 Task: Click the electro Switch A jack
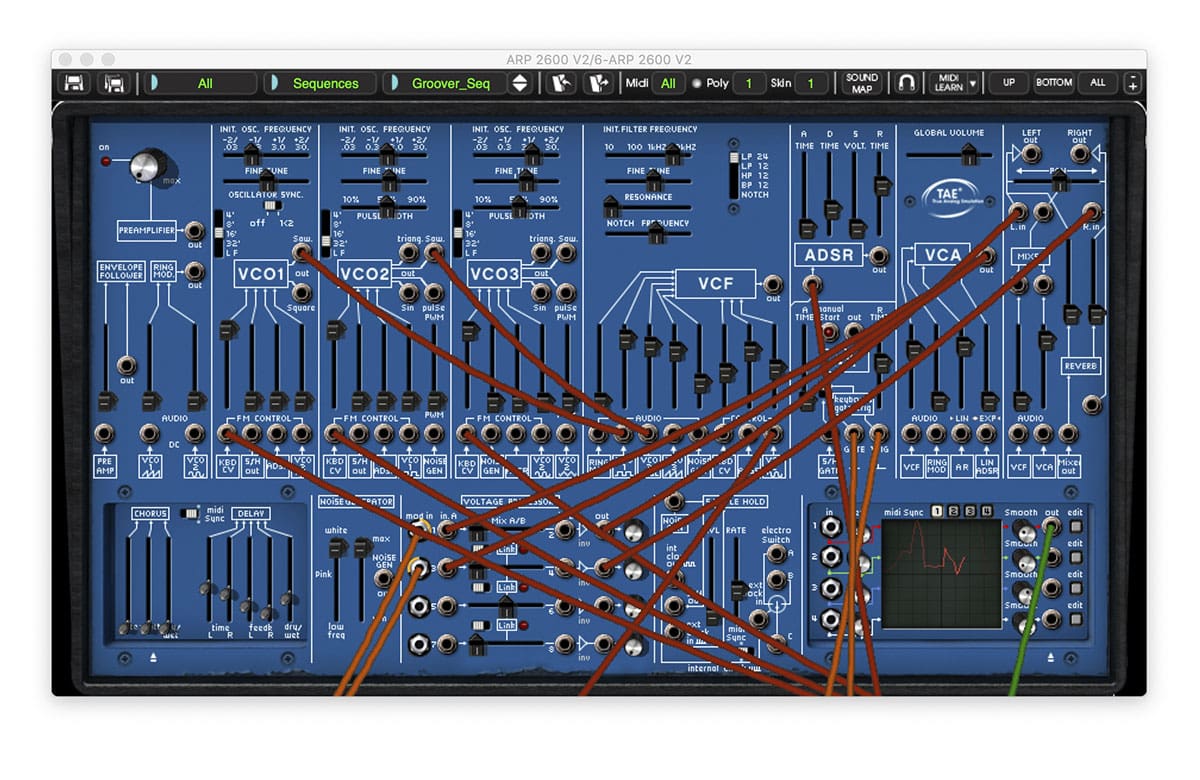[776, 553]
